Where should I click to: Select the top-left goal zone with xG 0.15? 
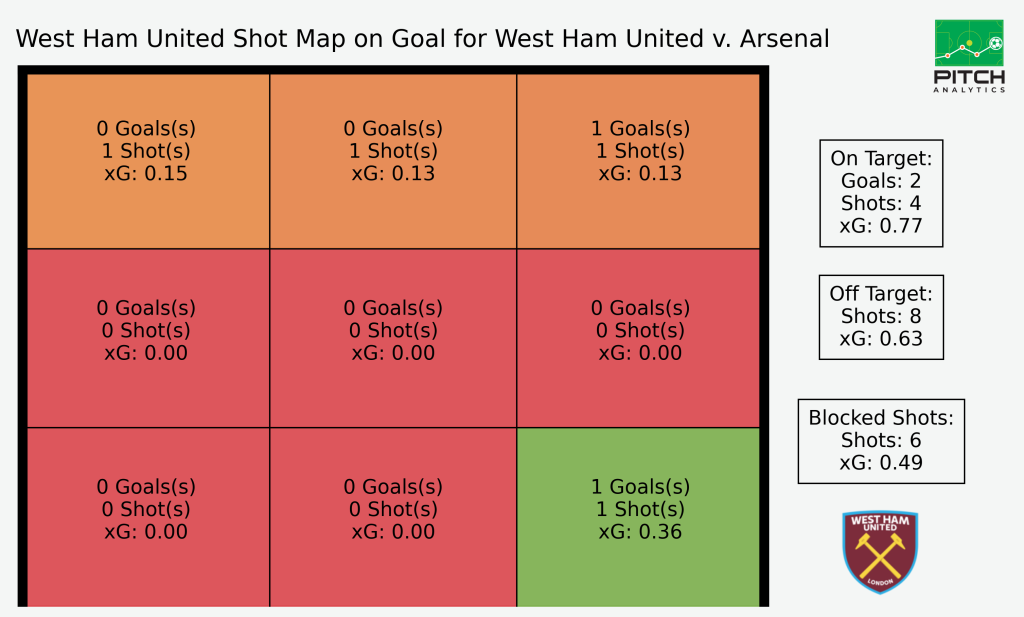tap(148, 161)
